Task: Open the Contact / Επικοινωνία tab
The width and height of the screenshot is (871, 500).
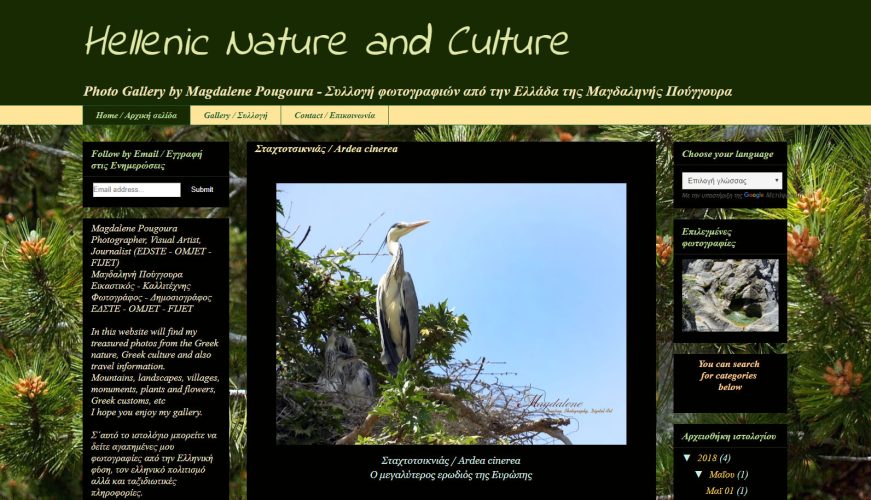Action: click(x=334, y=116)
